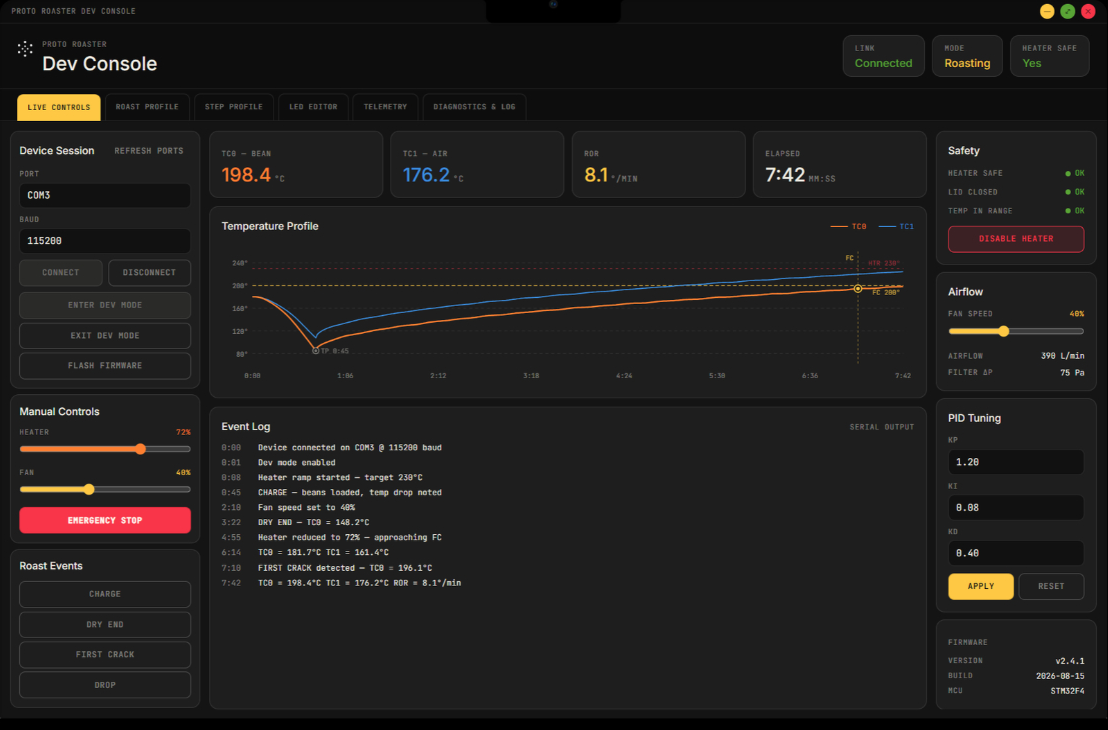Click the yellow minimize window button
The image size is (1108, 730).
tap(1047, 11)
